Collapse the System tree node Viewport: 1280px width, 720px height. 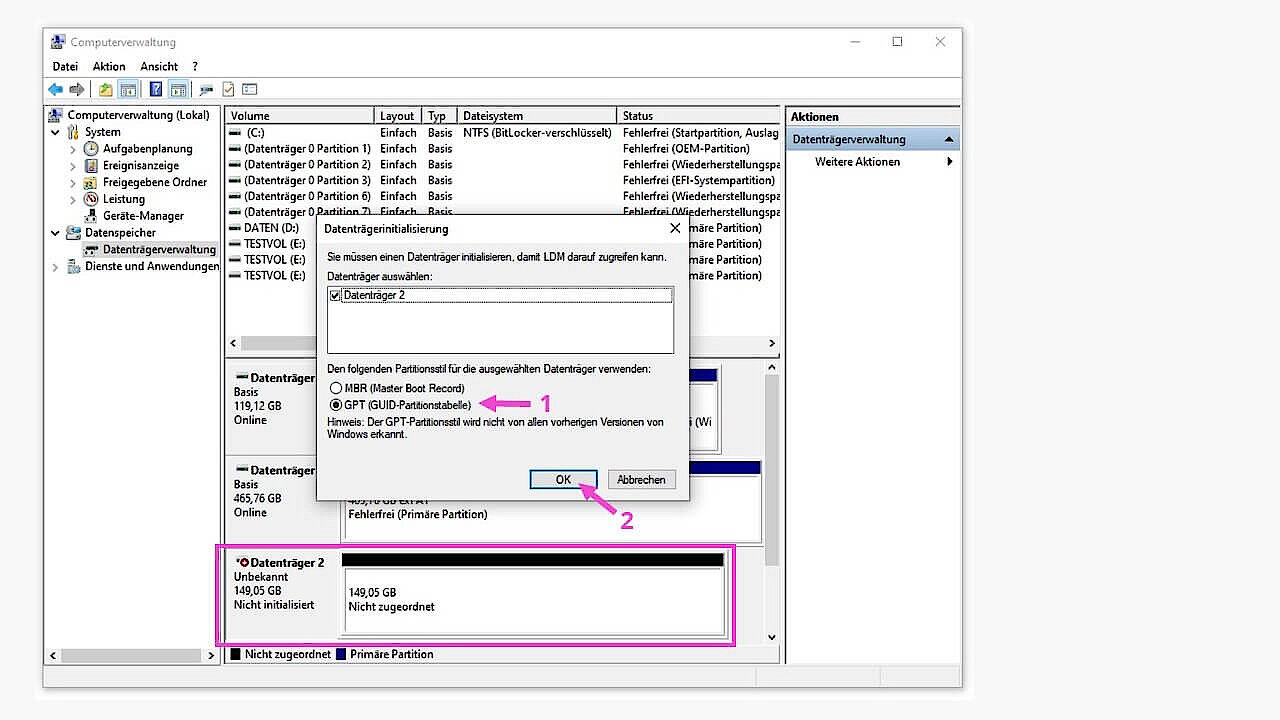56,132
